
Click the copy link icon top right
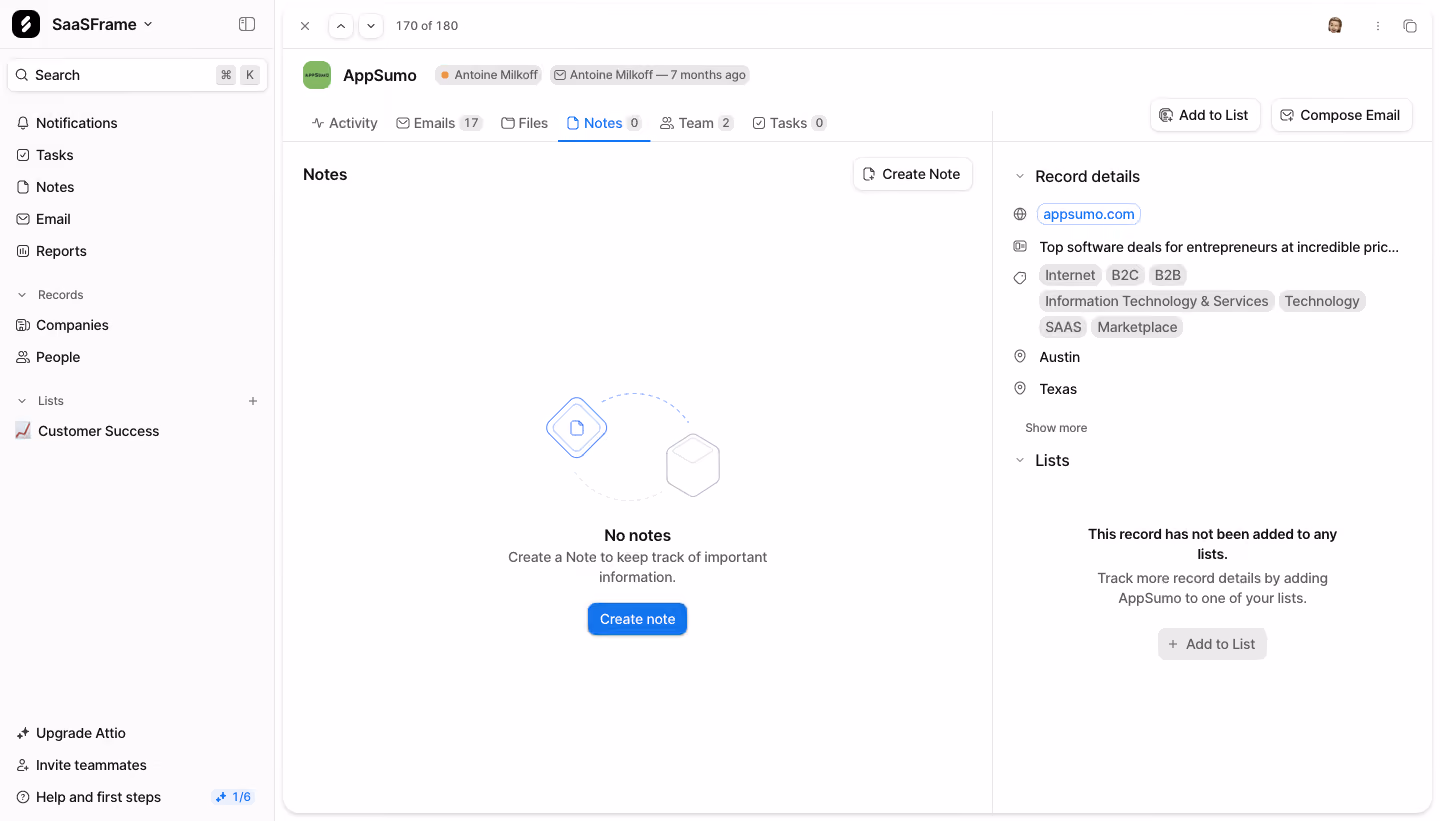tap(1410, 26)
